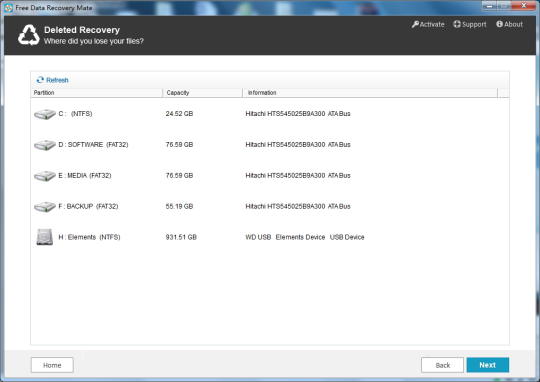Click the 24.52 GB capacity value
The width and height of the screenshot is (540, 382).
[x=179, y=114]
